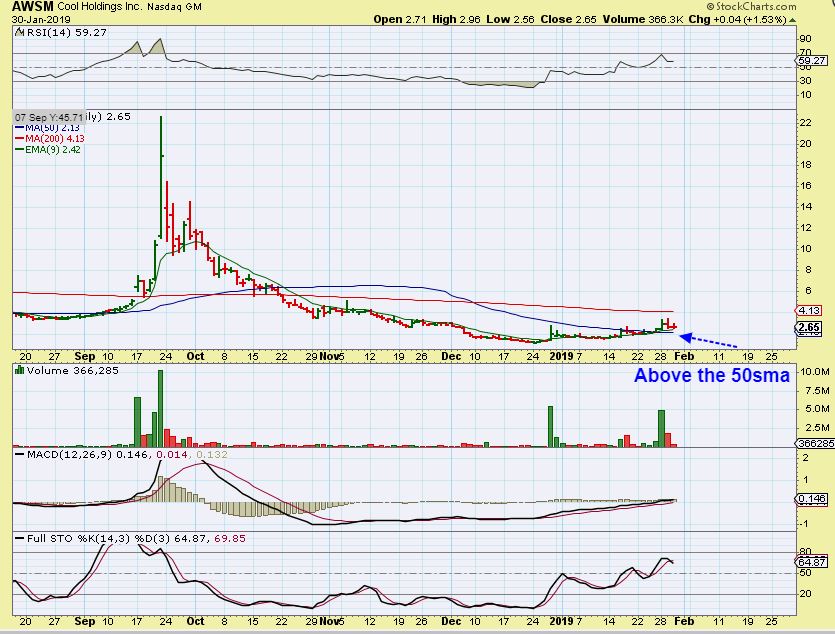Viewport: 835px width, 634px height.
Task: Click the 0.146 MACD tag on the right axis
Action: [x=812, y=499]
